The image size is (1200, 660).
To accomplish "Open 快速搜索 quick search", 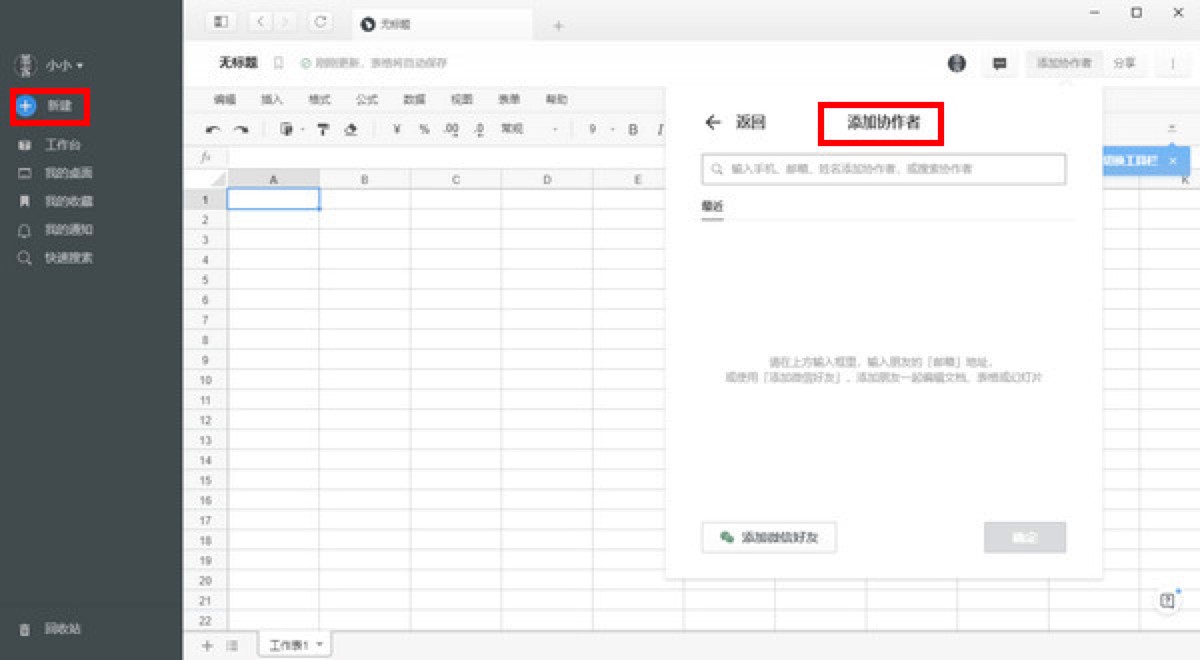I will point(55,257).
